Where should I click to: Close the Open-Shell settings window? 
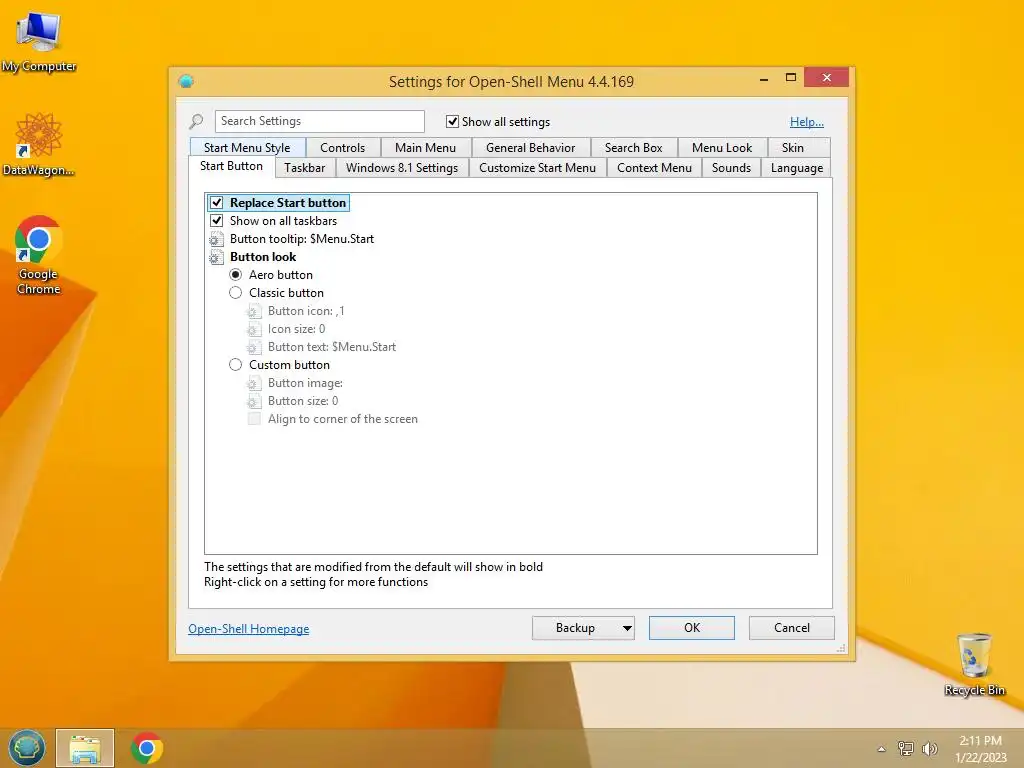coord(827,78)
